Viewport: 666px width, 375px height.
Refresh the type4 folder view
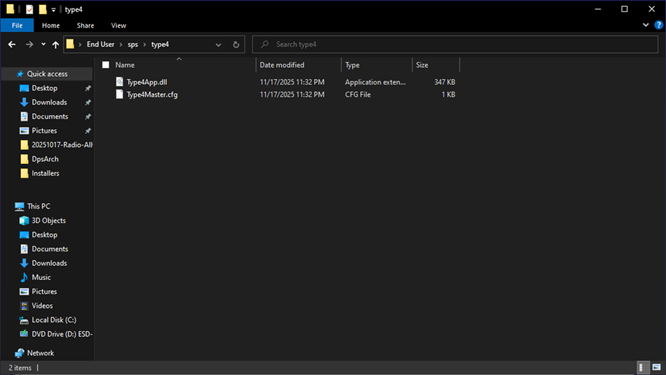click(x=236, y=44)
